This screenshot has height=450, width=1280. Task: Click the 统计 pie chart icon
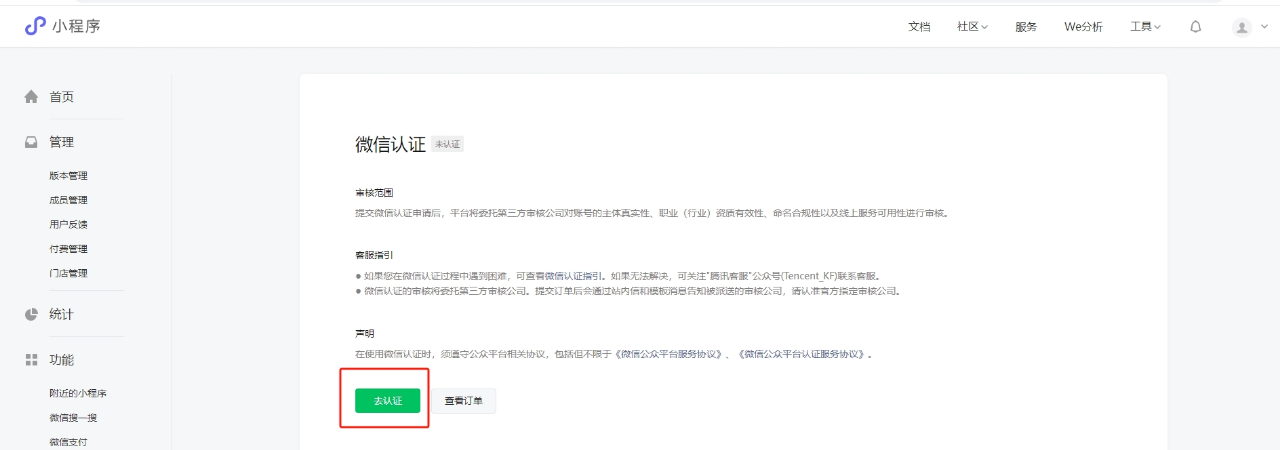tap(31, 314)
